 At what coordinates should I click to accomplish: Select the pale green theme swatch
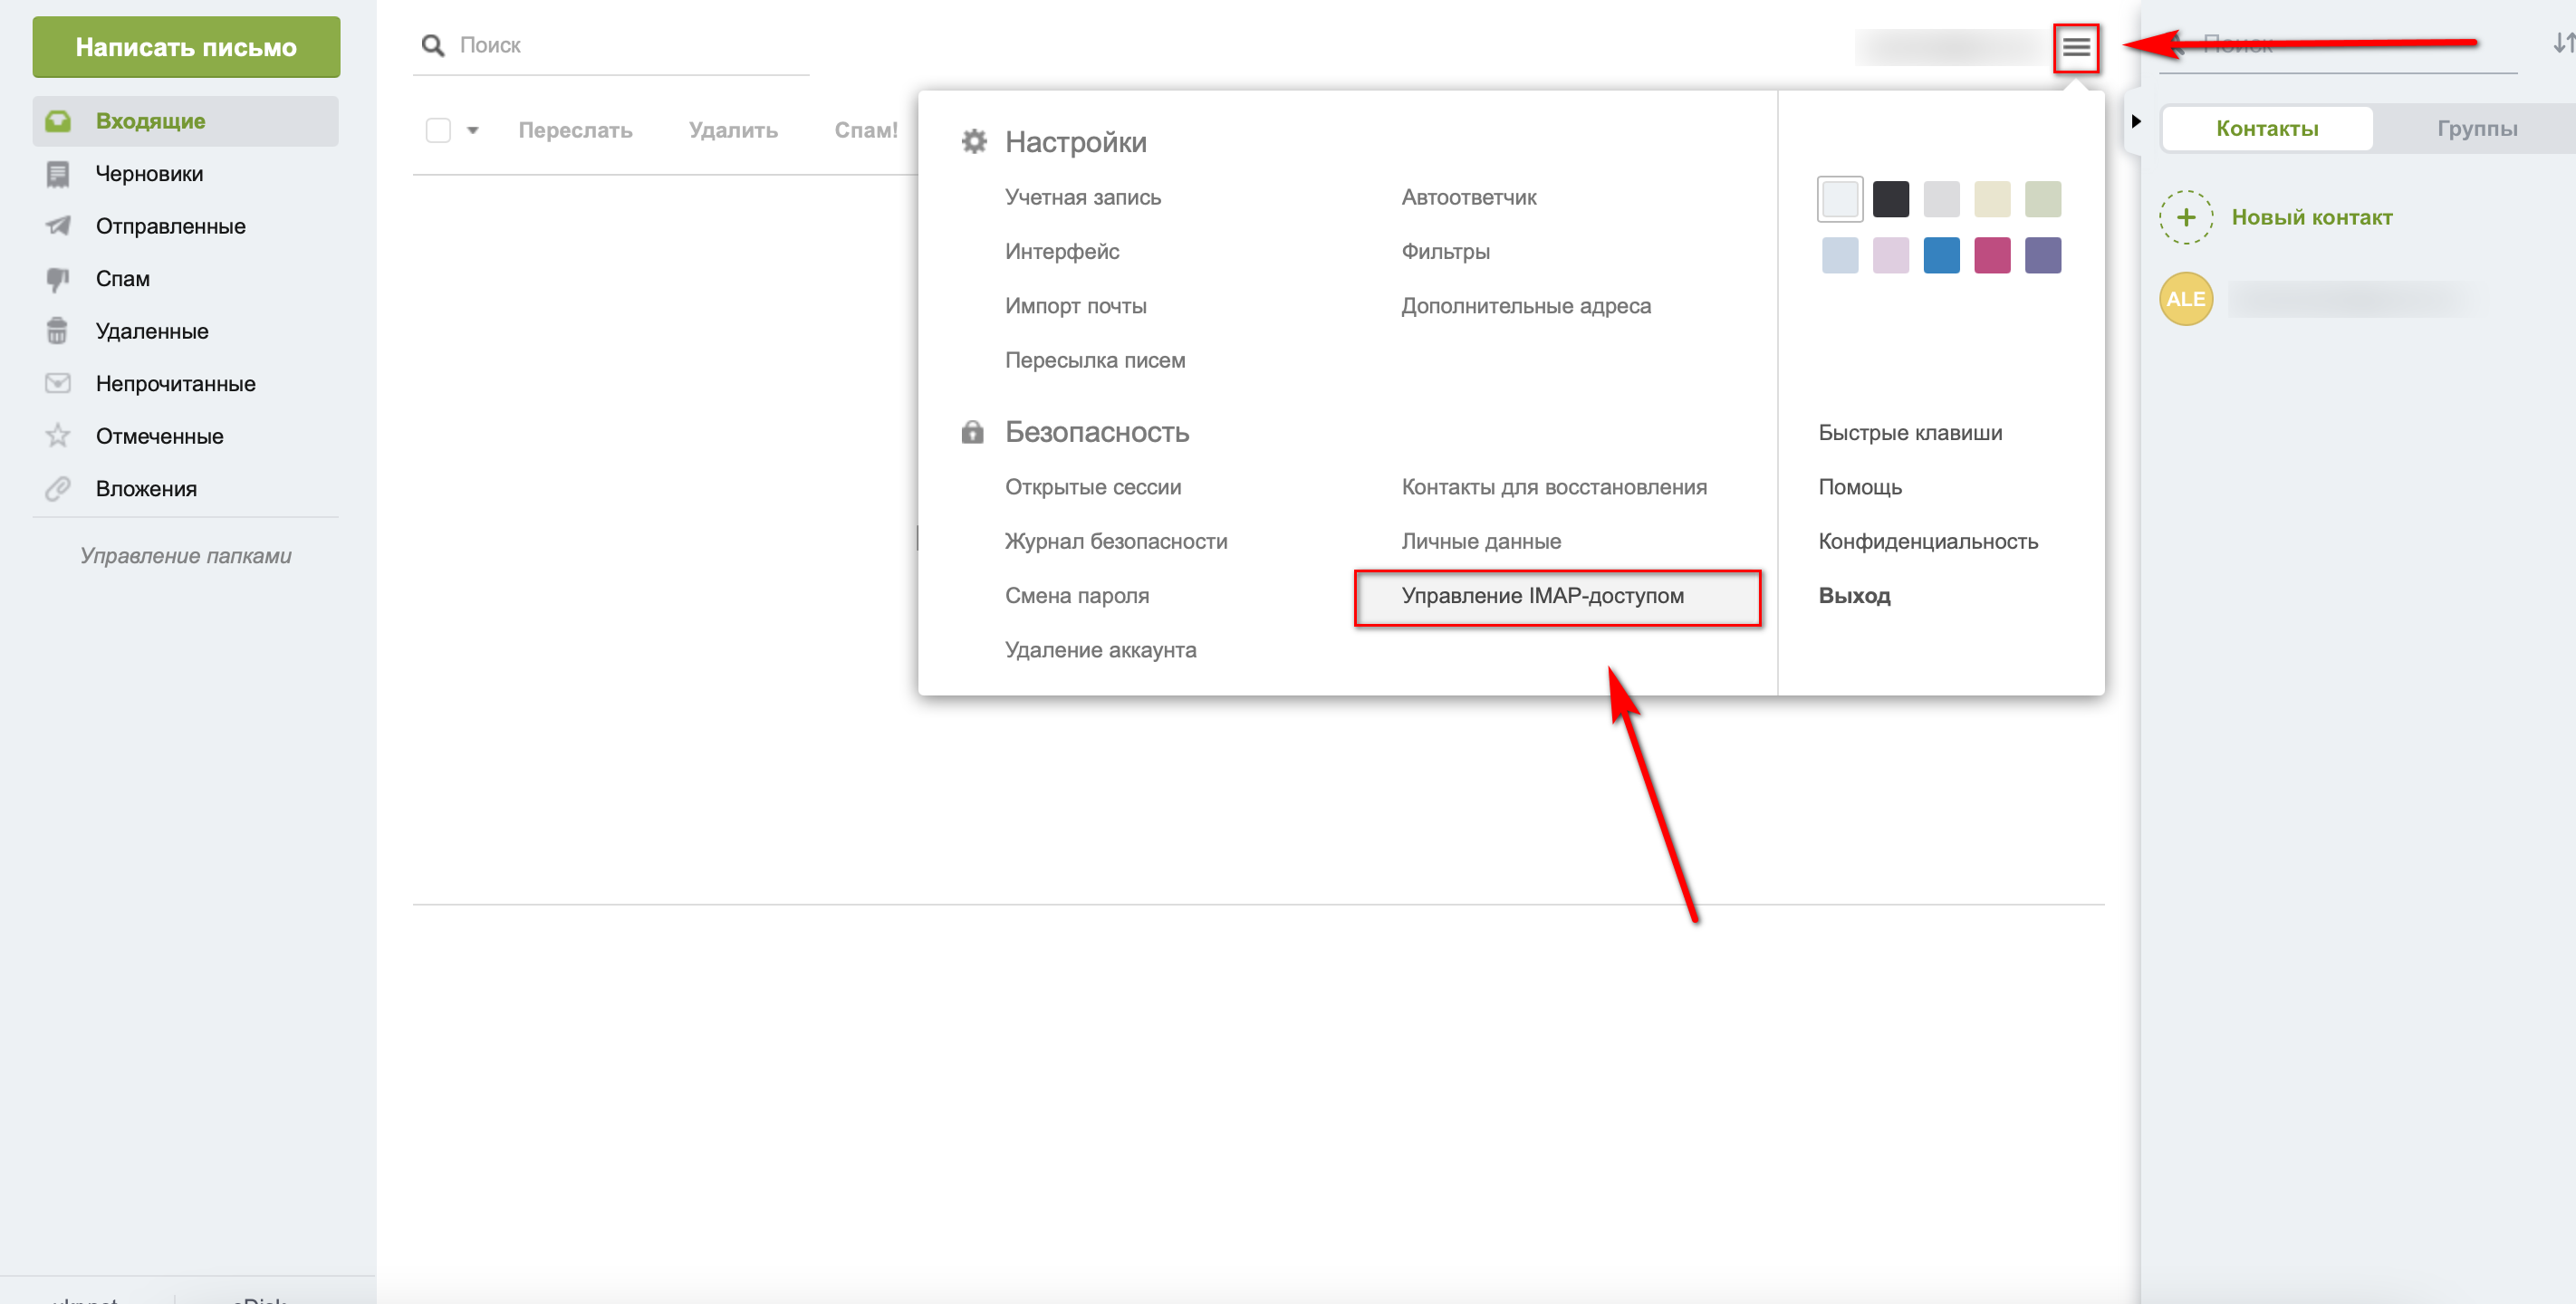[x=2042, y=199]
